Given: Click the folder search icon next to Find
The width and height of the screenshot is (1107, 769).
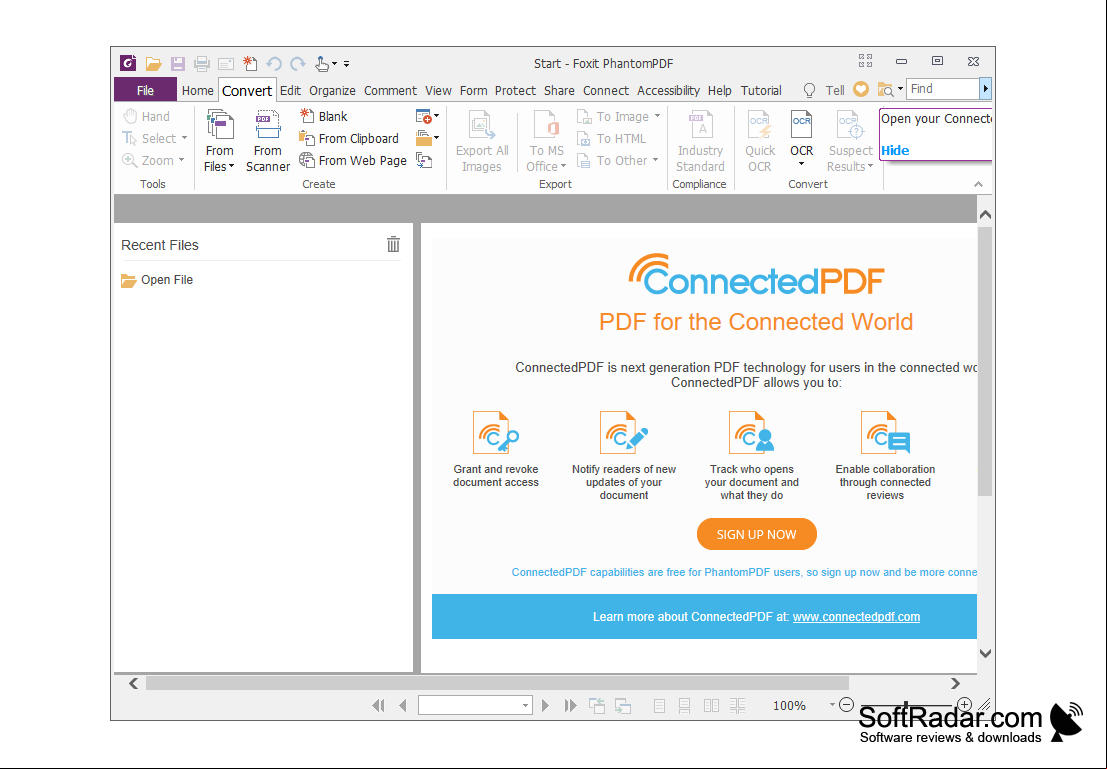Looking at the screenshot, I should (885, 90).
